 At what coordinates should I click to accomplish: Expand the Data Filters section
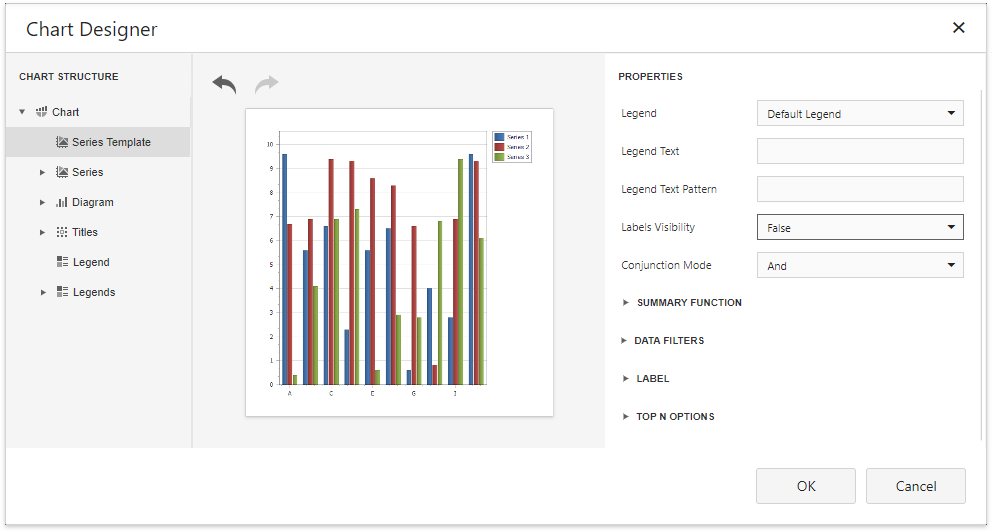click(668, 341)
